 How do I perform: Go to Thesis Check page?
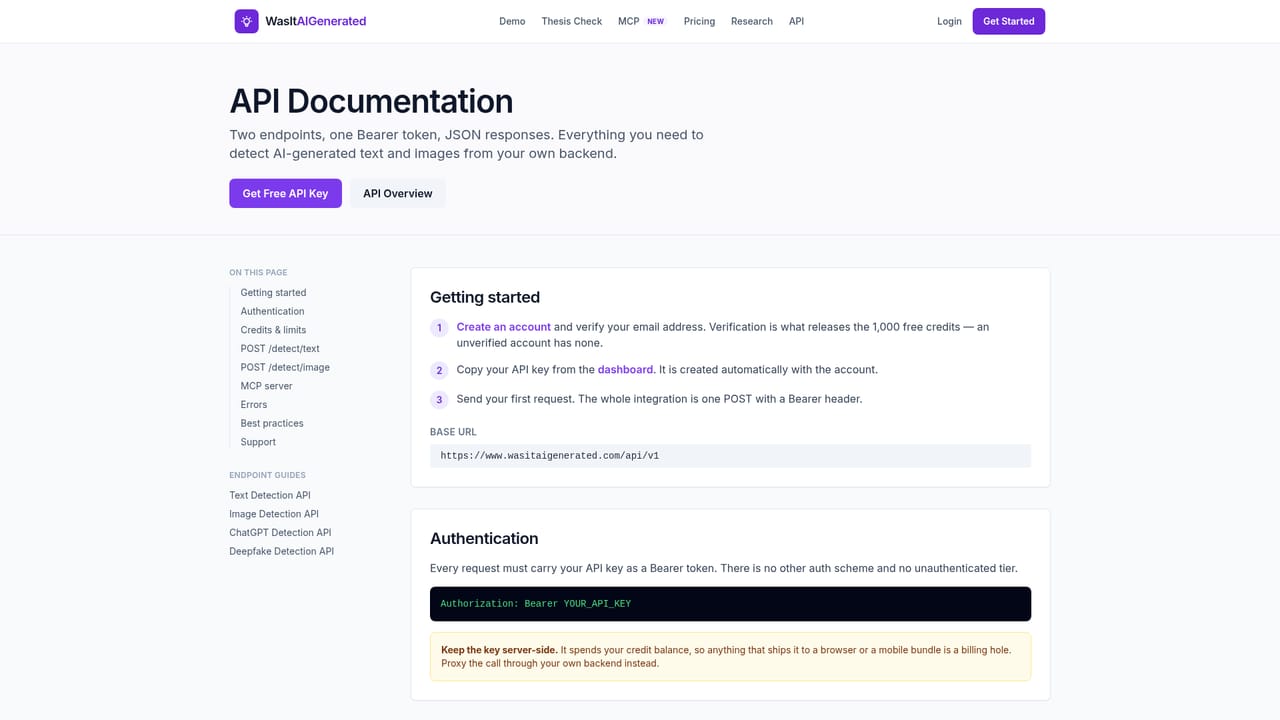tap(572, 21)
